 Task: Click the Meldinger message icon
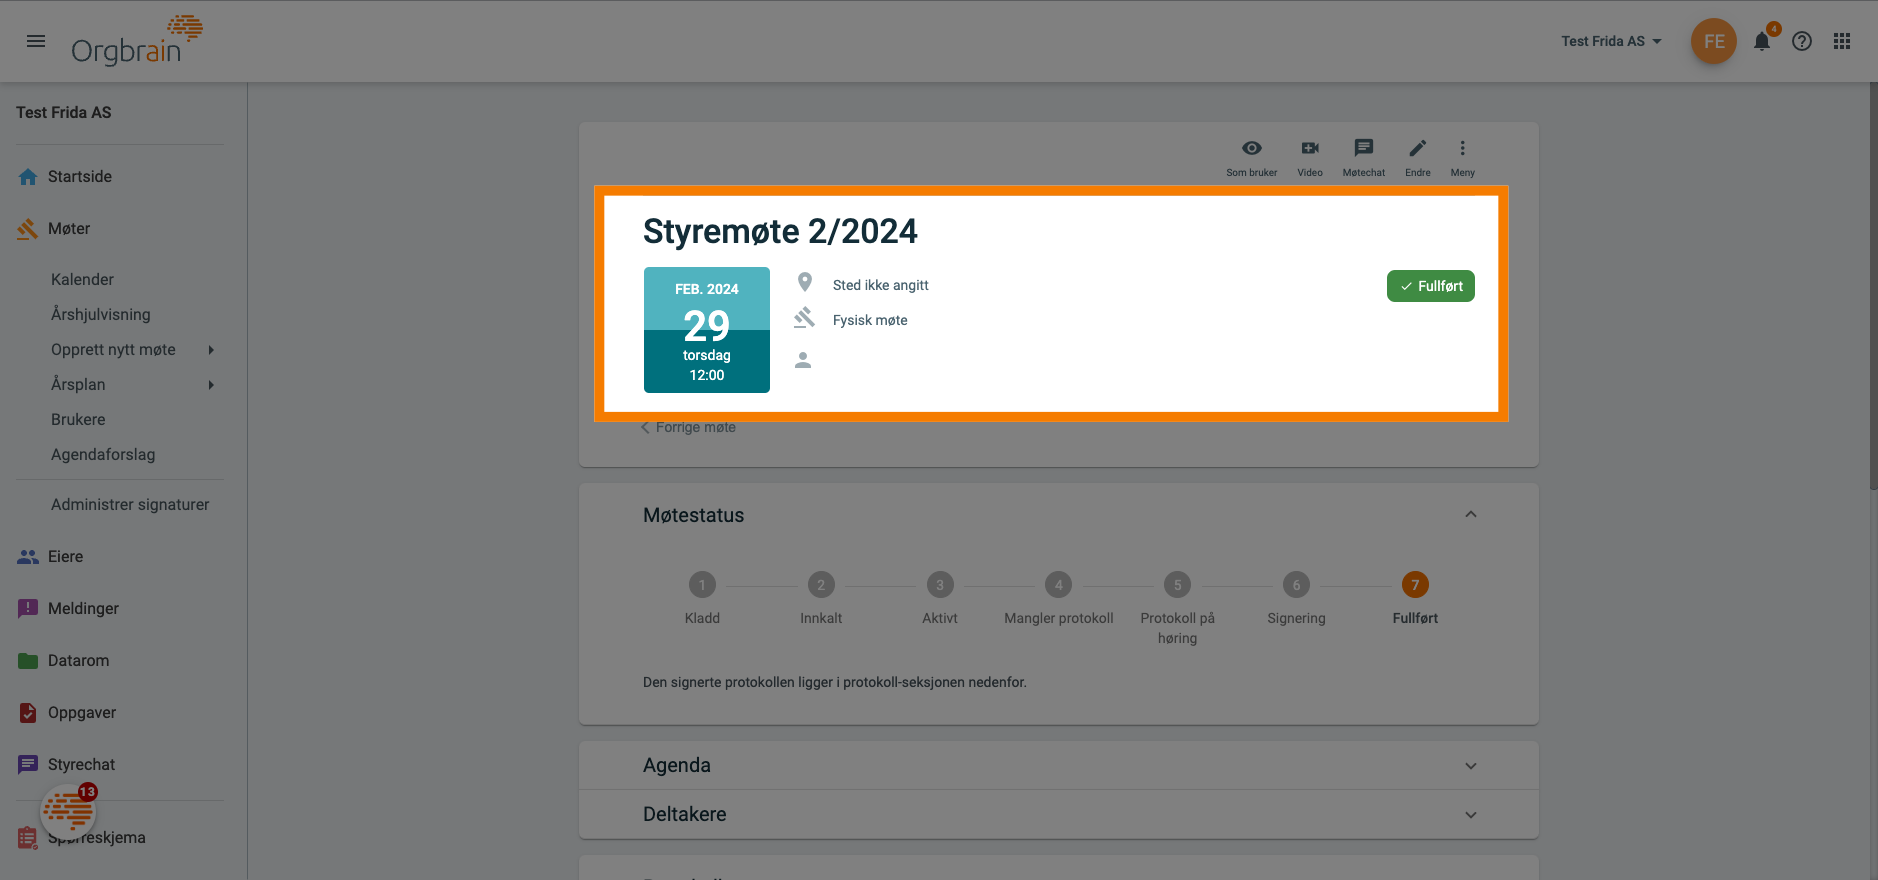click(x=28, y=609)
